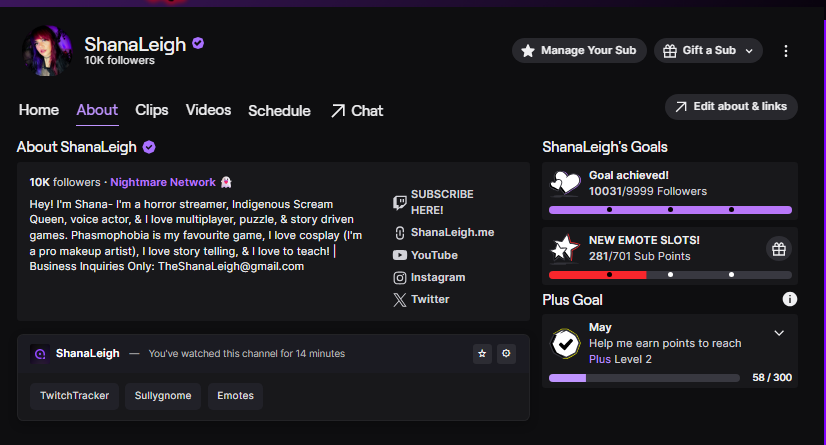The height and width of the screenshot is (445, 826).
Task: Click the star favorite icon in watch panel
Action: click(x=482, y=353)
